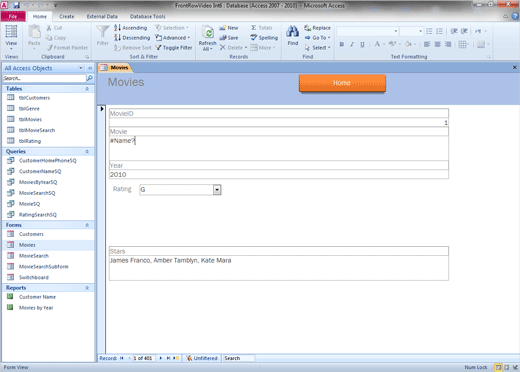Click numbered list icon

click(439, 31)
